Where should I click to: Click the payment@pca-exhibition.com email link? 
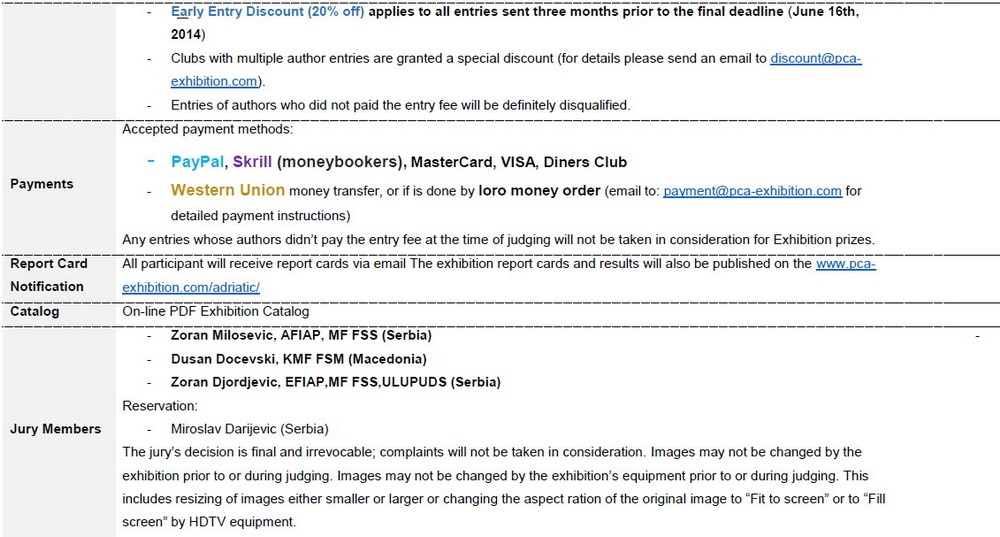click(x=753, y=191)
